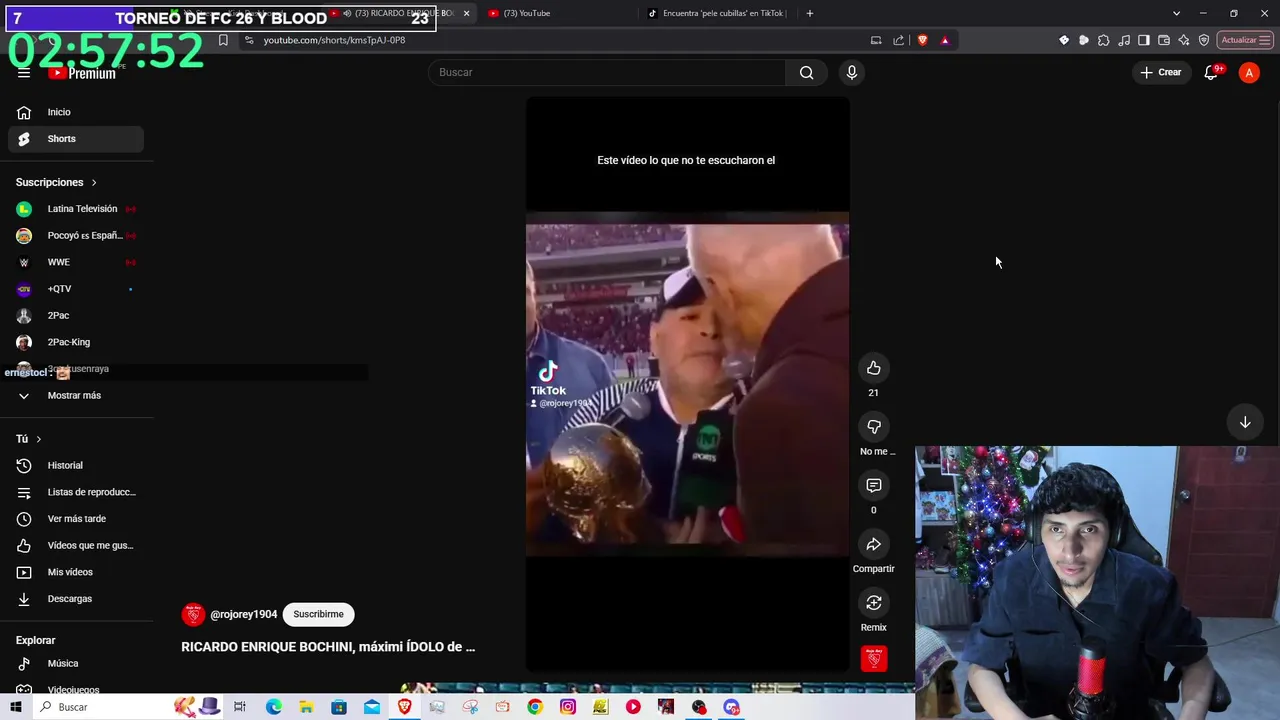Open Google Chrome from taskbar
Viewport: 1280px width, 720px height.
pyautogui.click(x=535, y=707)
